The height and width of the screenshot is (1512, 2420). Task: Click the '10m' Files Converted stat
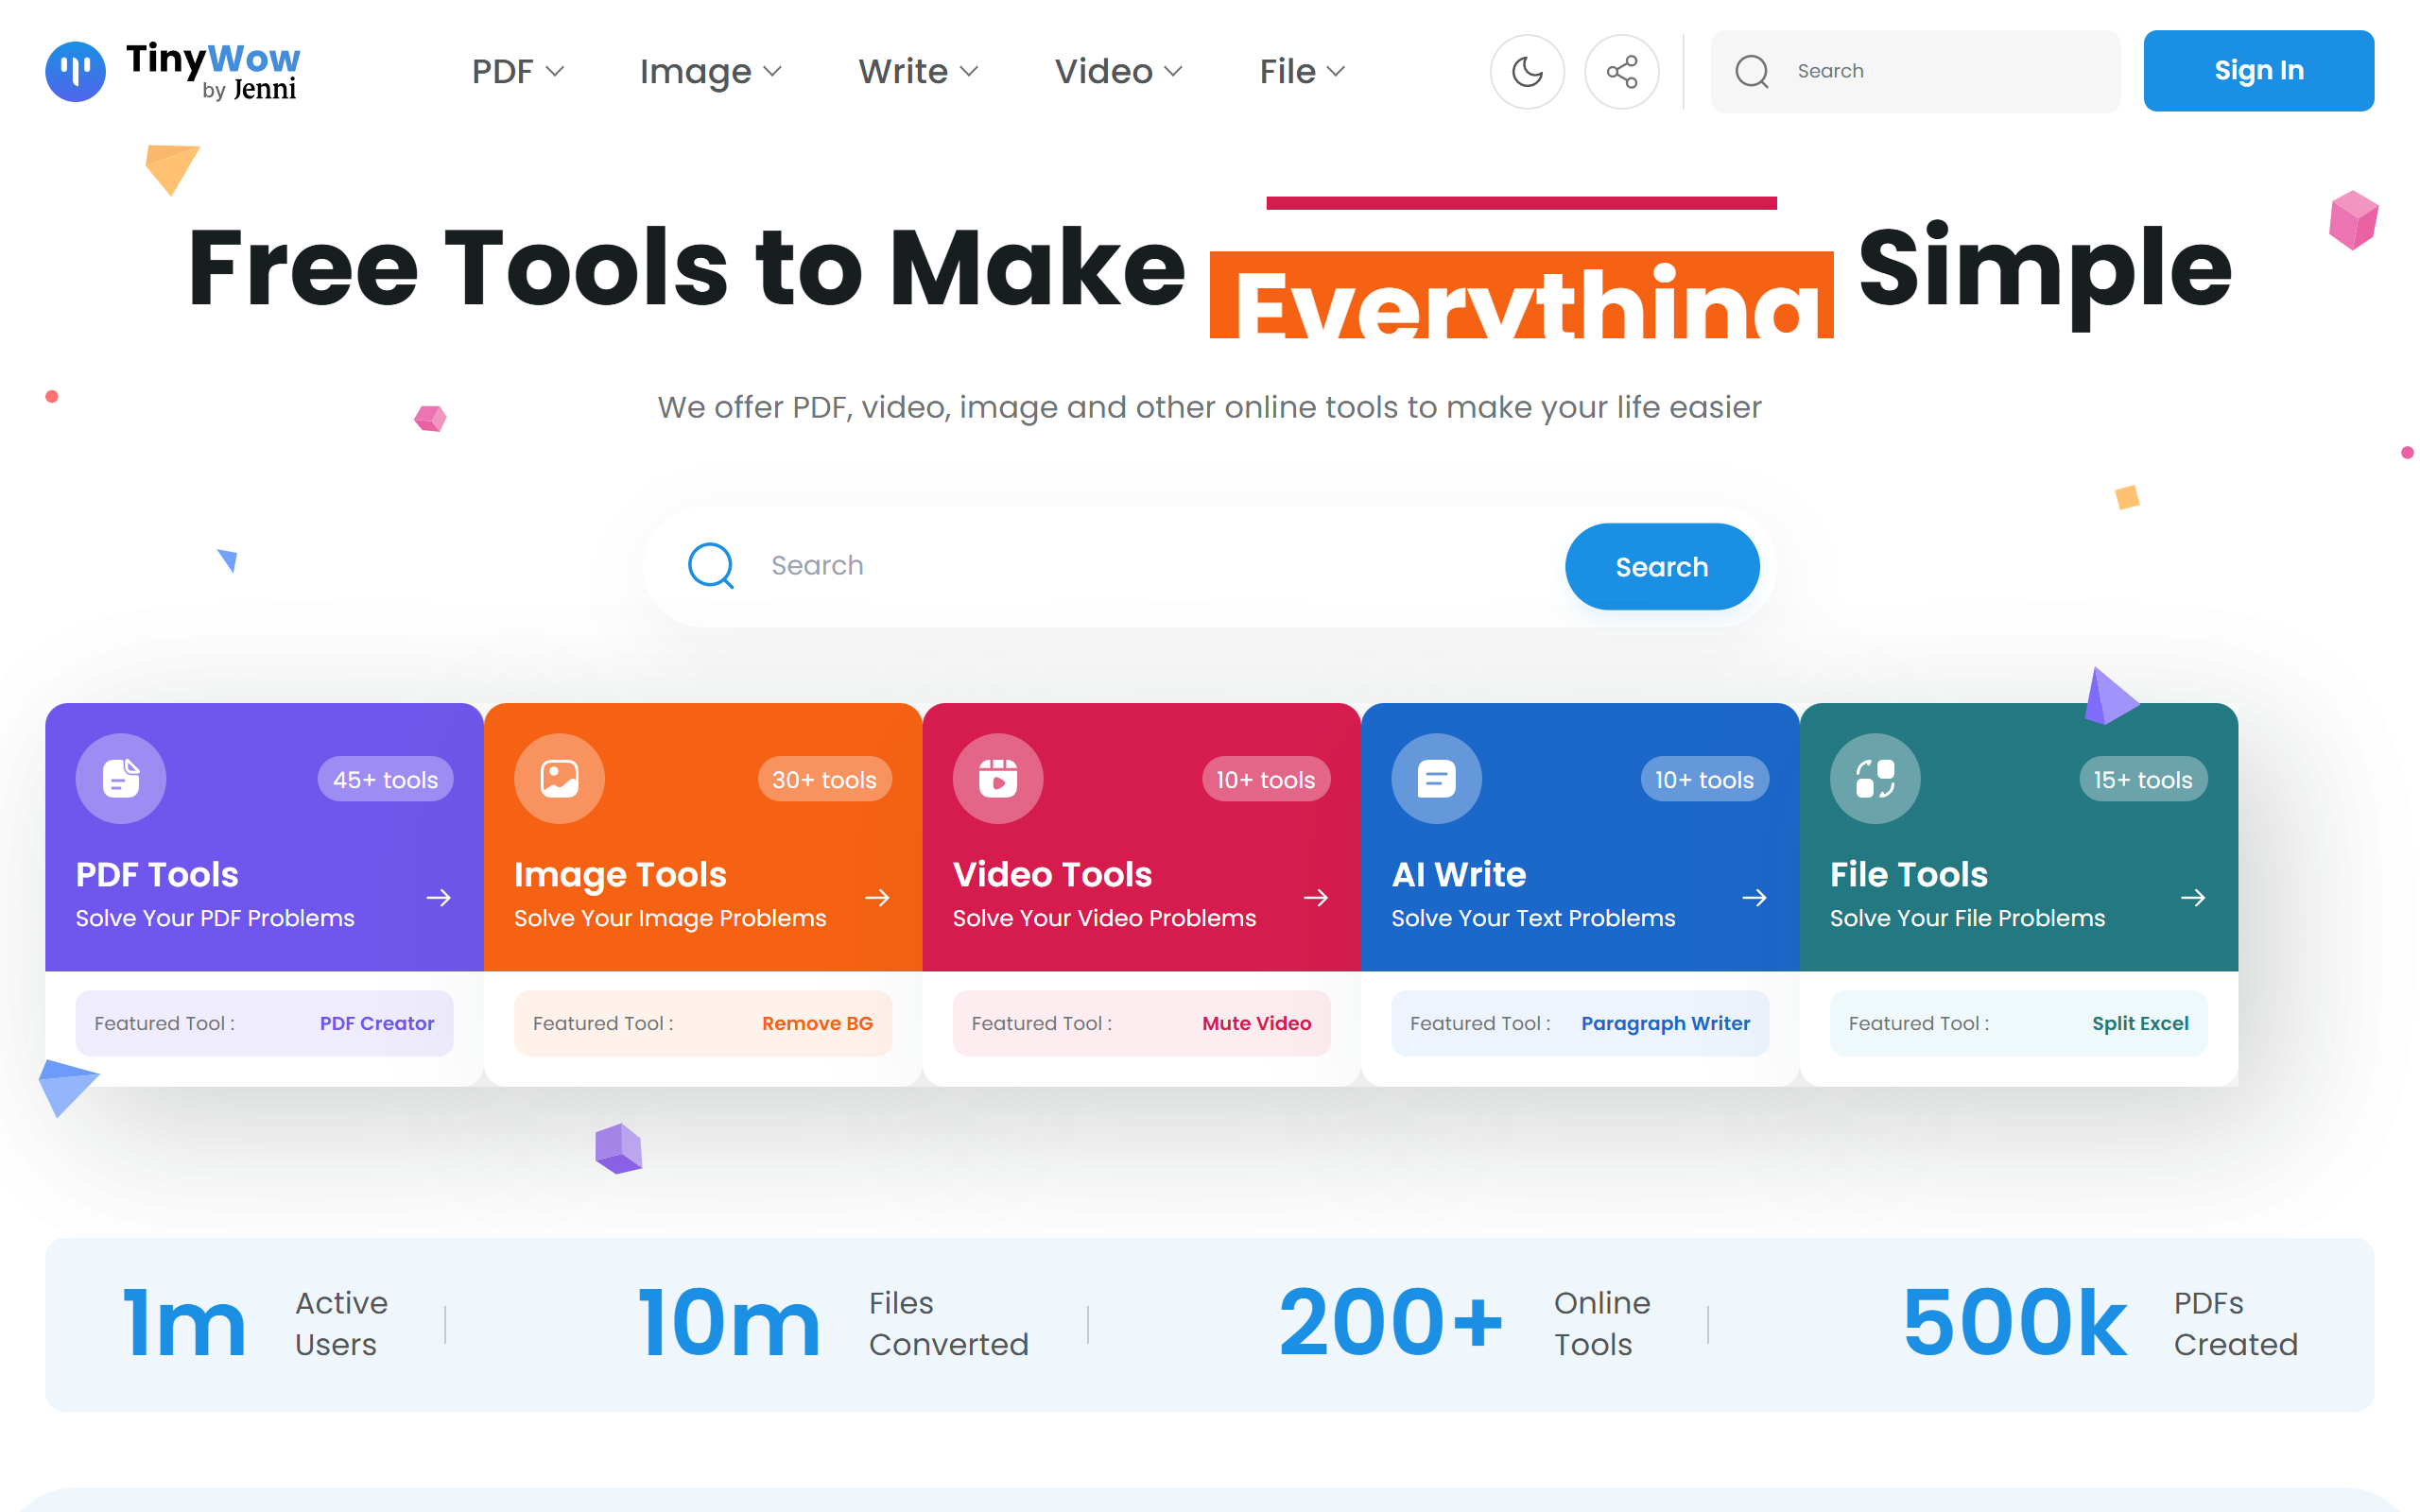(x=729, y=1323)
